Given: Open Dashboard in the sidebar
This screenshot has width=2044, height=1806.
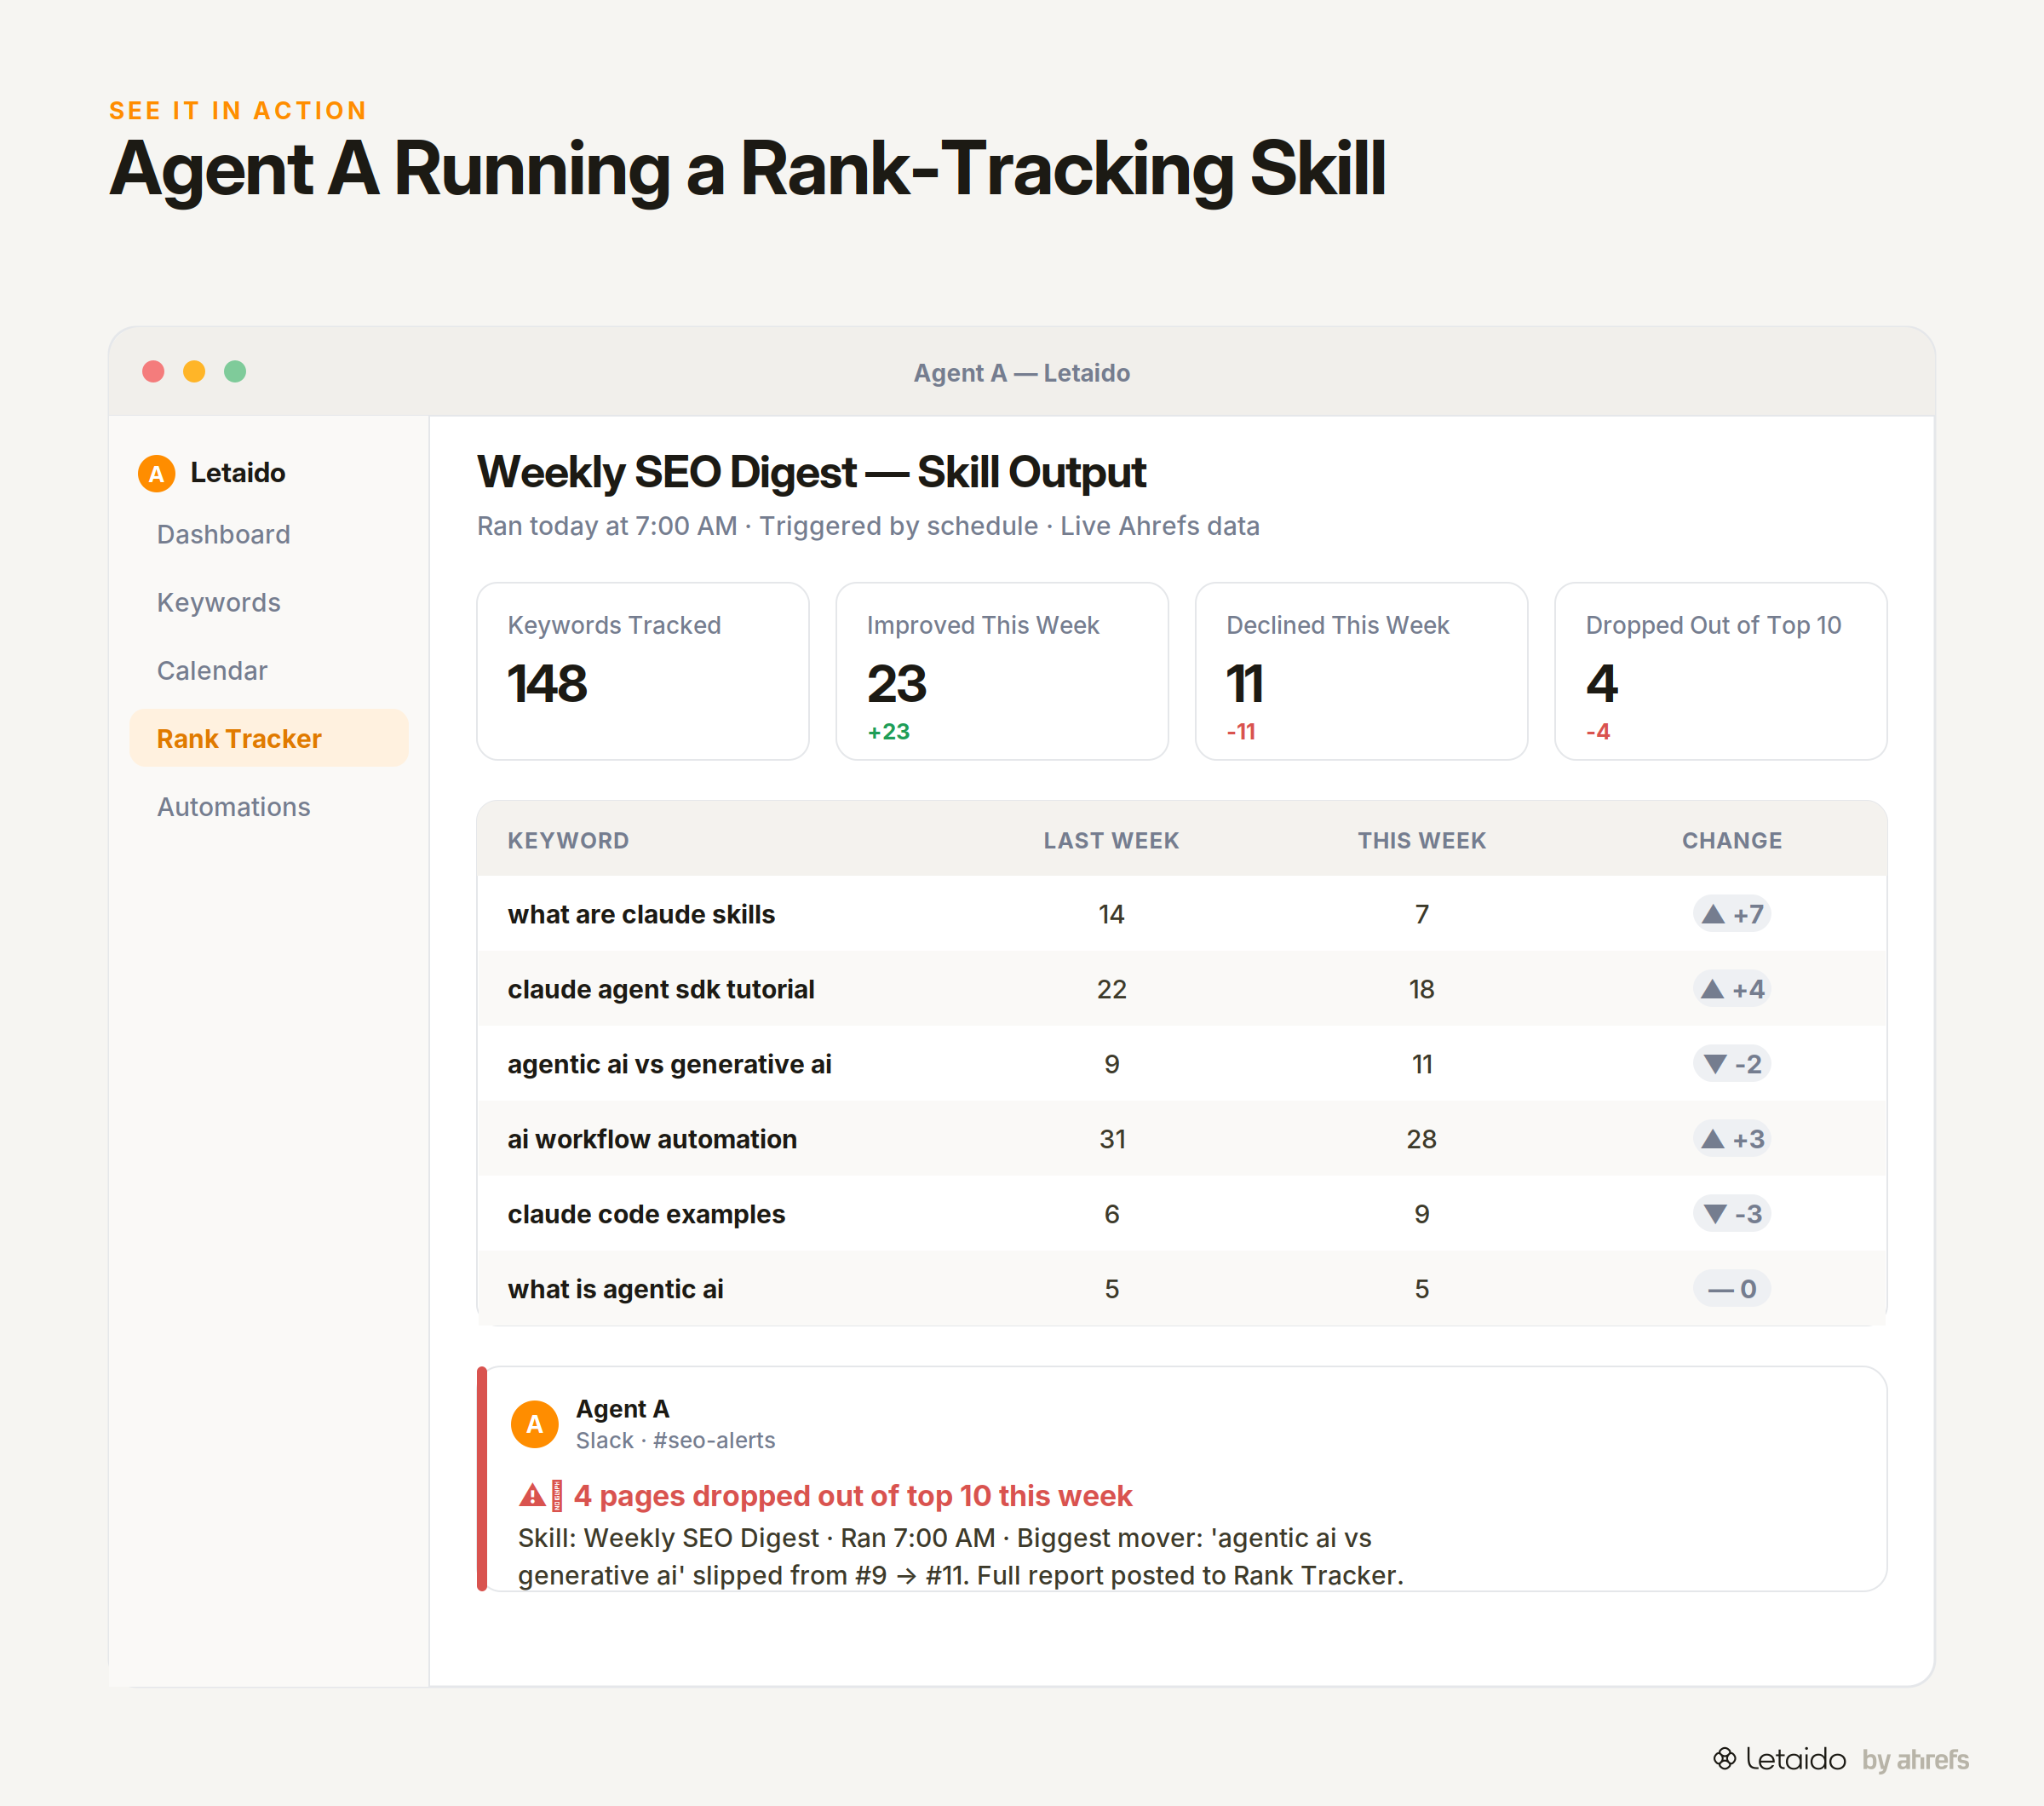Looking at the screenshot, I should coord(223,534).
